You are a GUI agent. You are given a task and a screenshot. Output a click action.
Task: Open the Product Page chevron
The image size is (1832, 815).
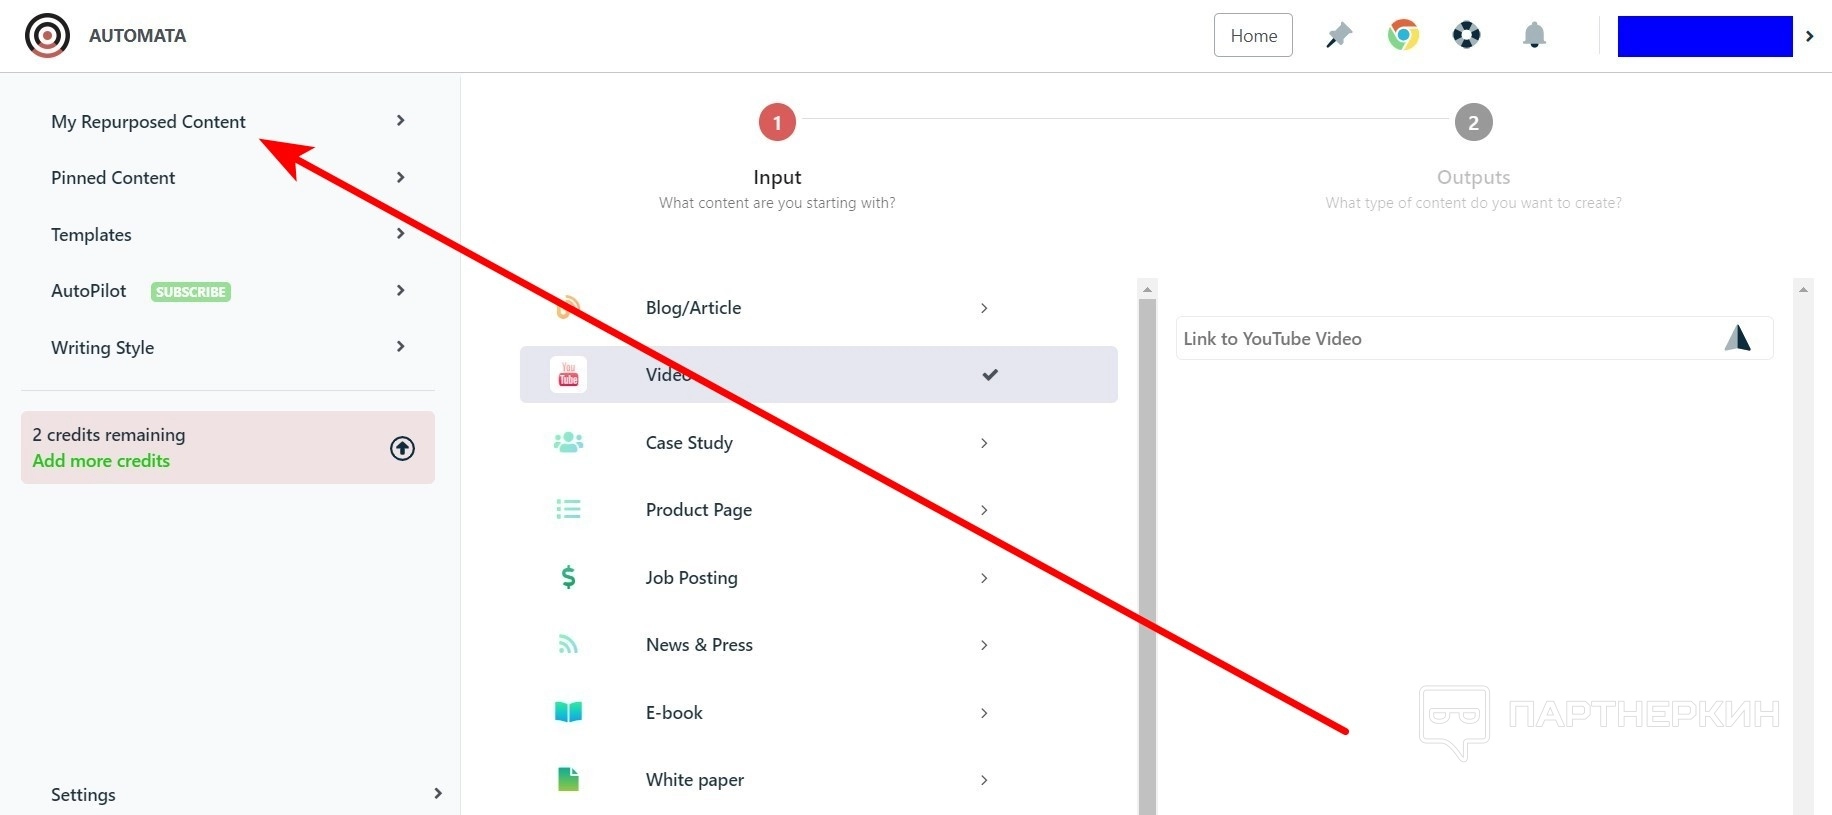point(984,510)
